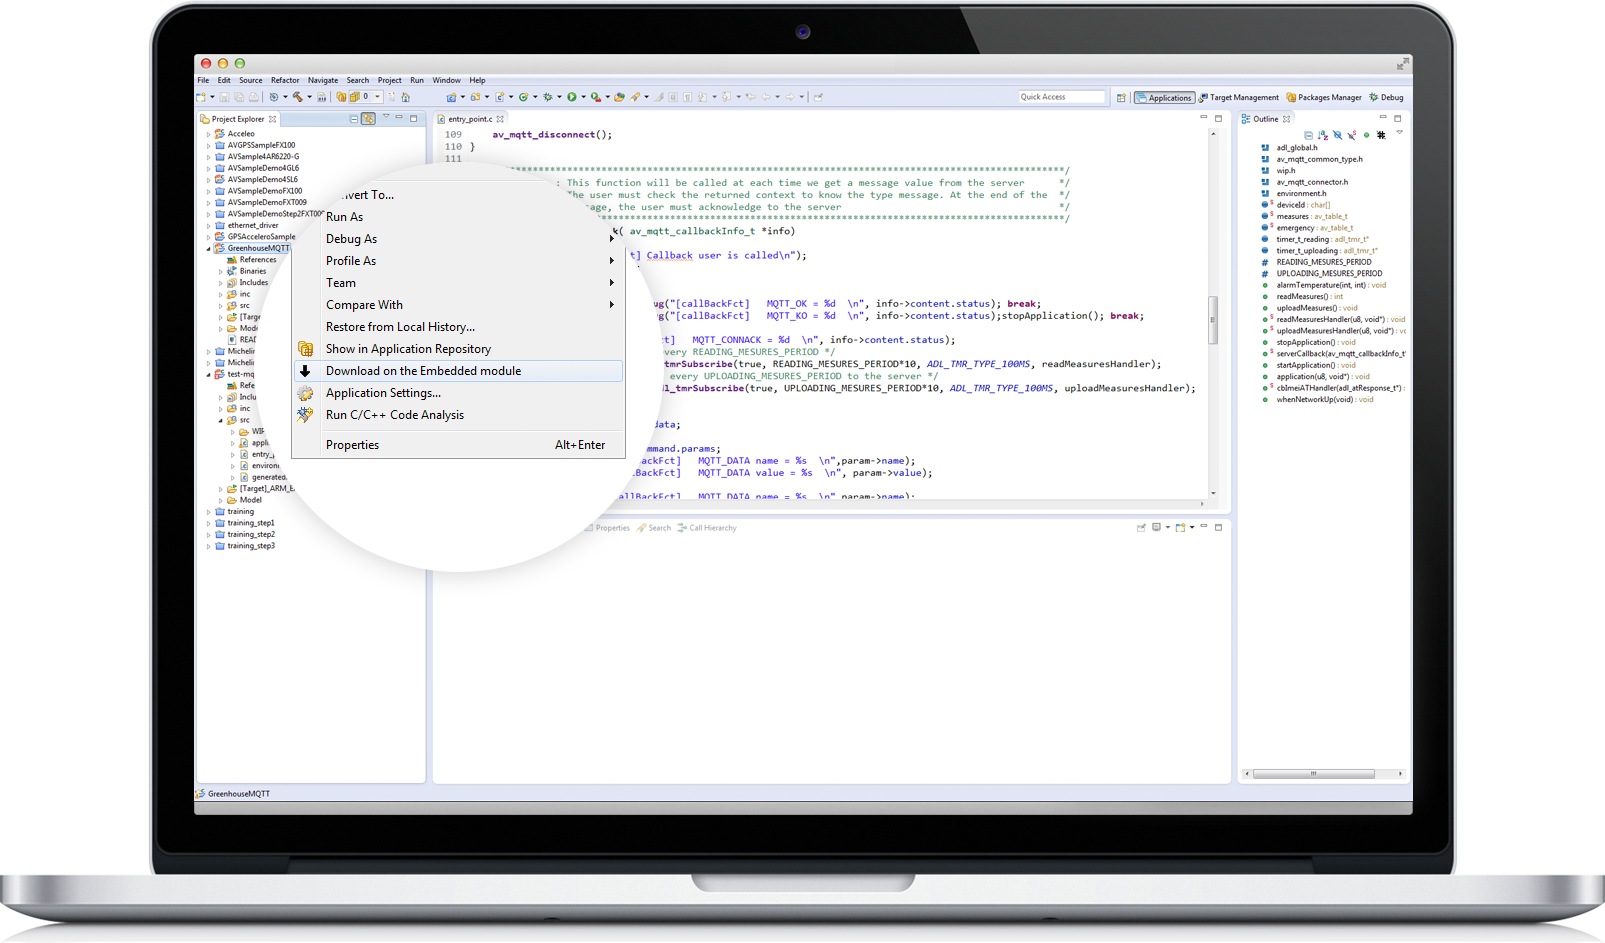Open the Navigate menu

tap(322, 80)
